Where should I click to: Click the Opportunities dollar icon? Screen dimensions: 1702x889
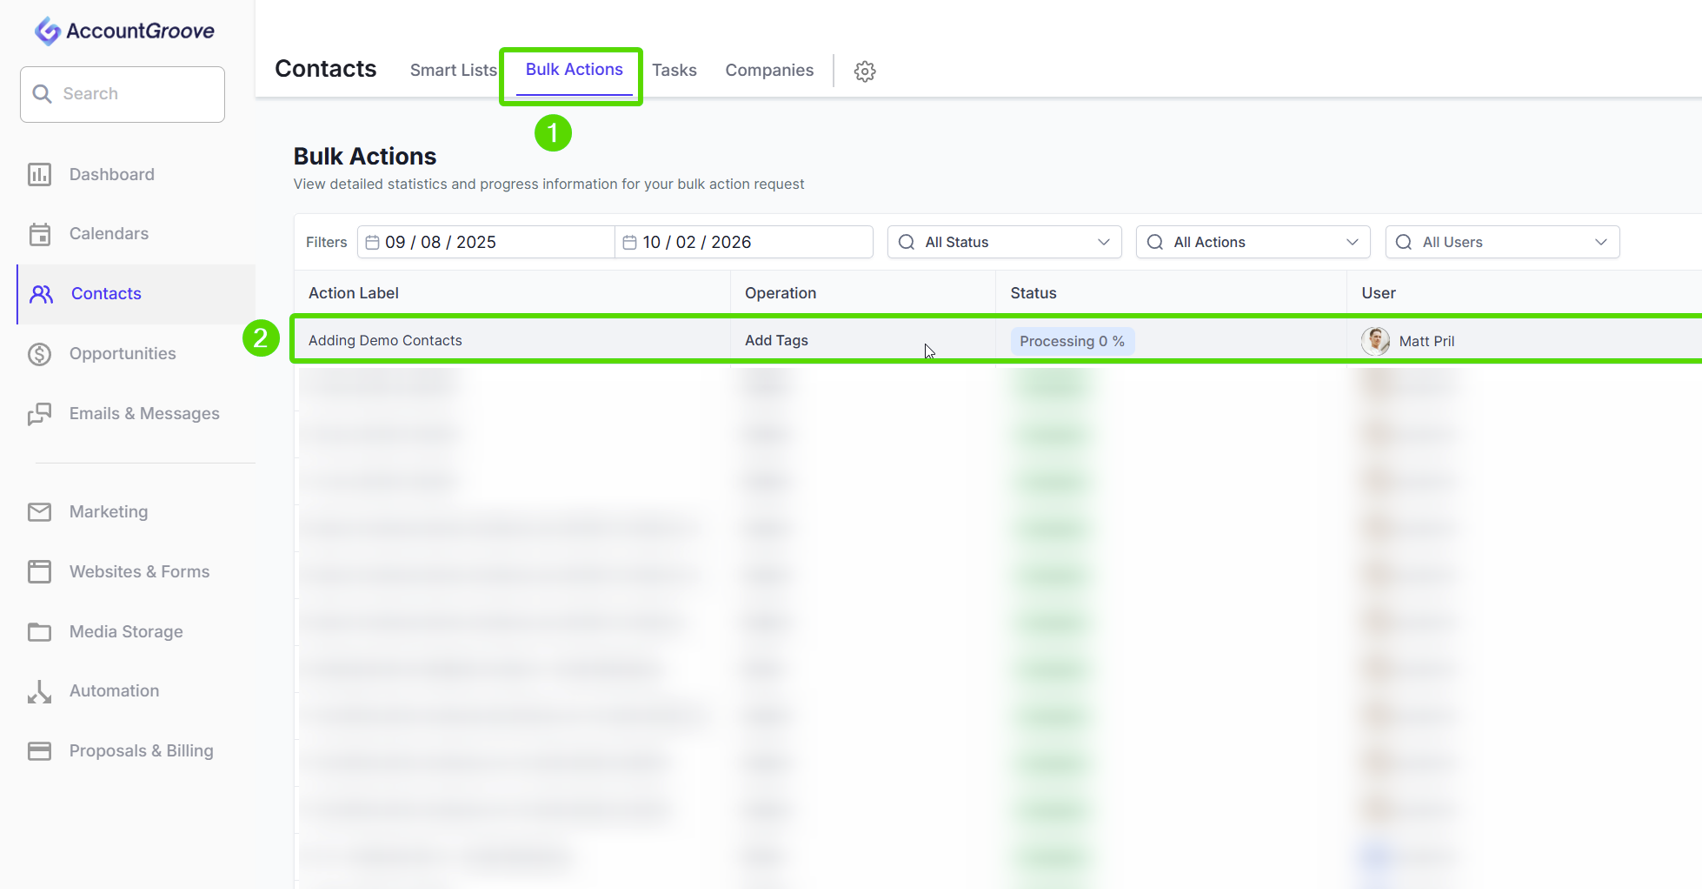pos(39,354)
